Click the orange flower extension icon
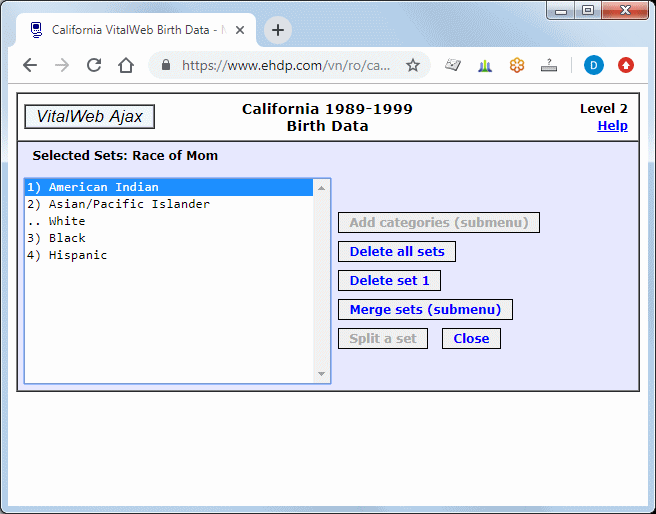This screenshot has width=656, height=514. tap(517, 65)
